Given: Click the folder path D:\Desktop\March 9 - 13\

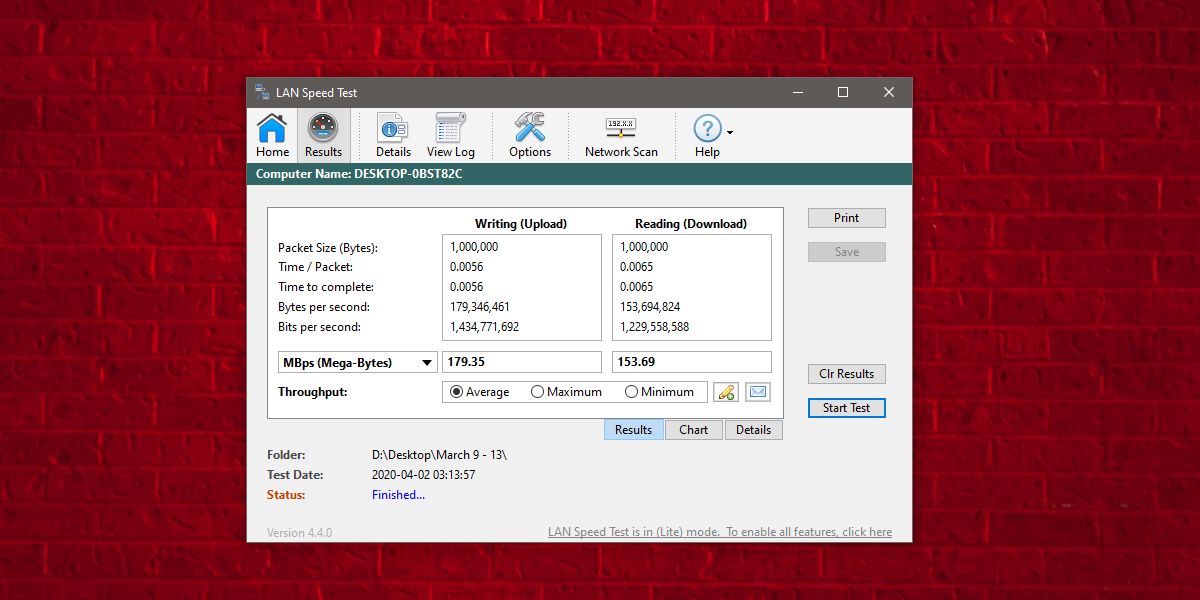Looking at the screenshot, I should pyautogui.click(x=439, y=455).
